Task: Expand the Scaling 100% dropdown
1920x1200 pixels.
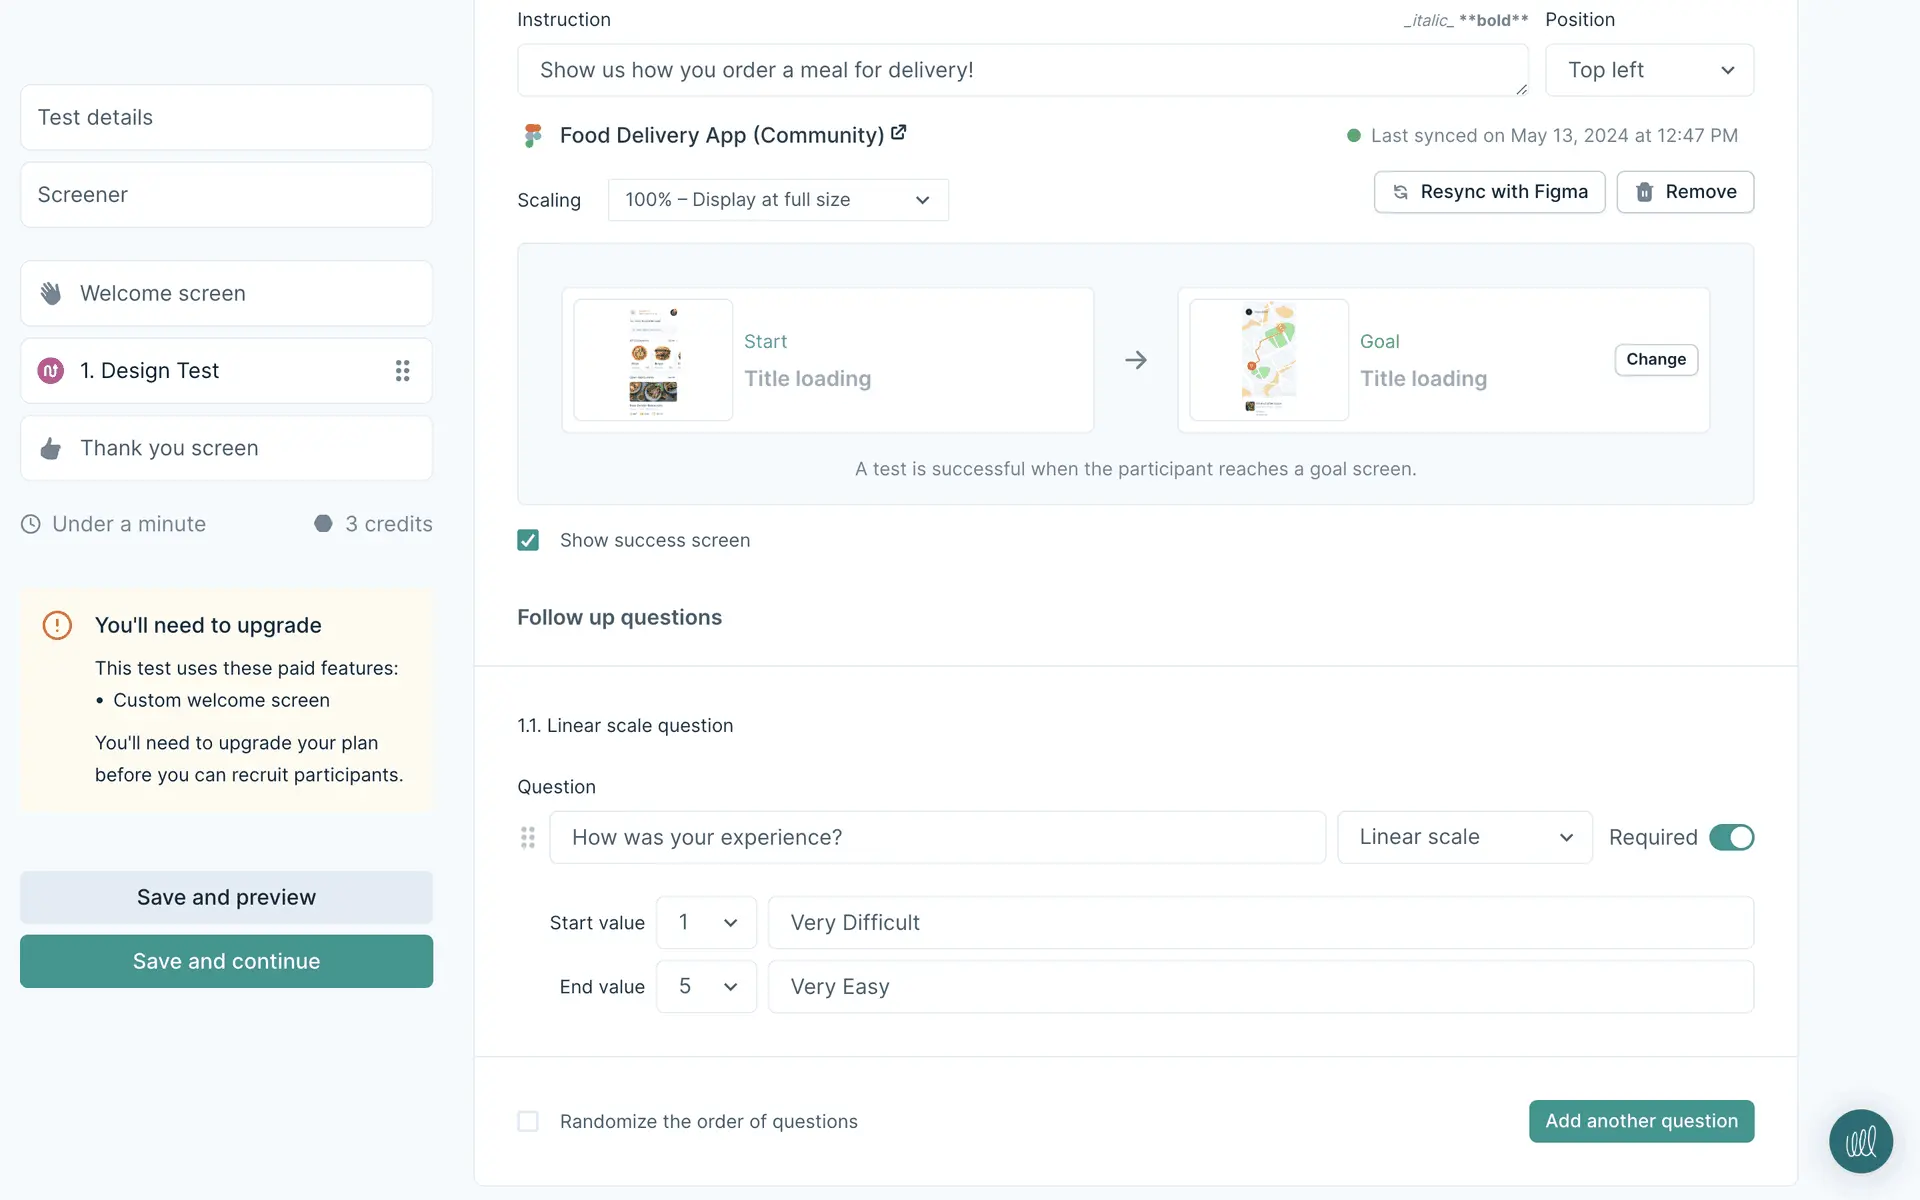Action: [x=777, y=200]
